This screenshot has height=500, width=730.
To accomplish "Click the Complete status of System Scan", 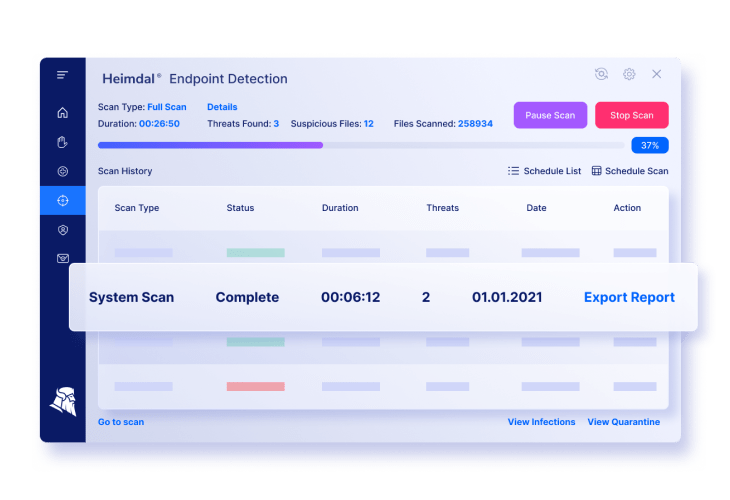I will pyautogui.click(x=247, y=297).
